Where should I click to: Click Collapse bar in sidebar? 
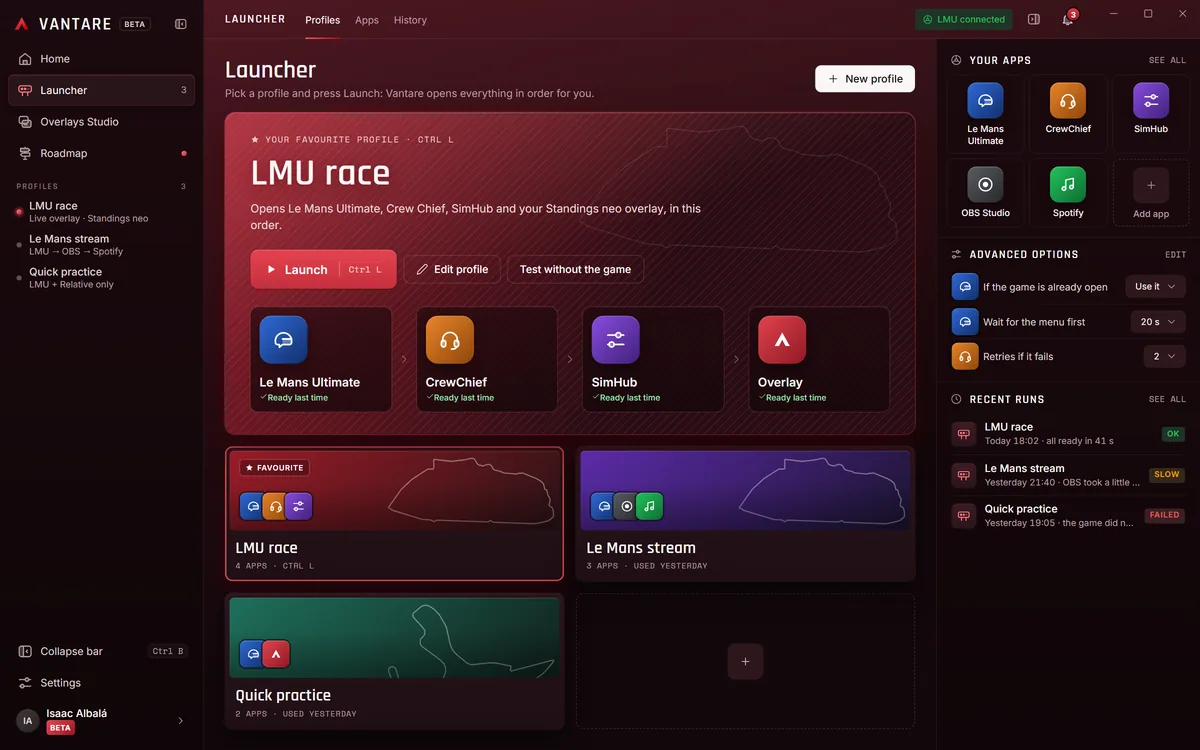(101, 651)
